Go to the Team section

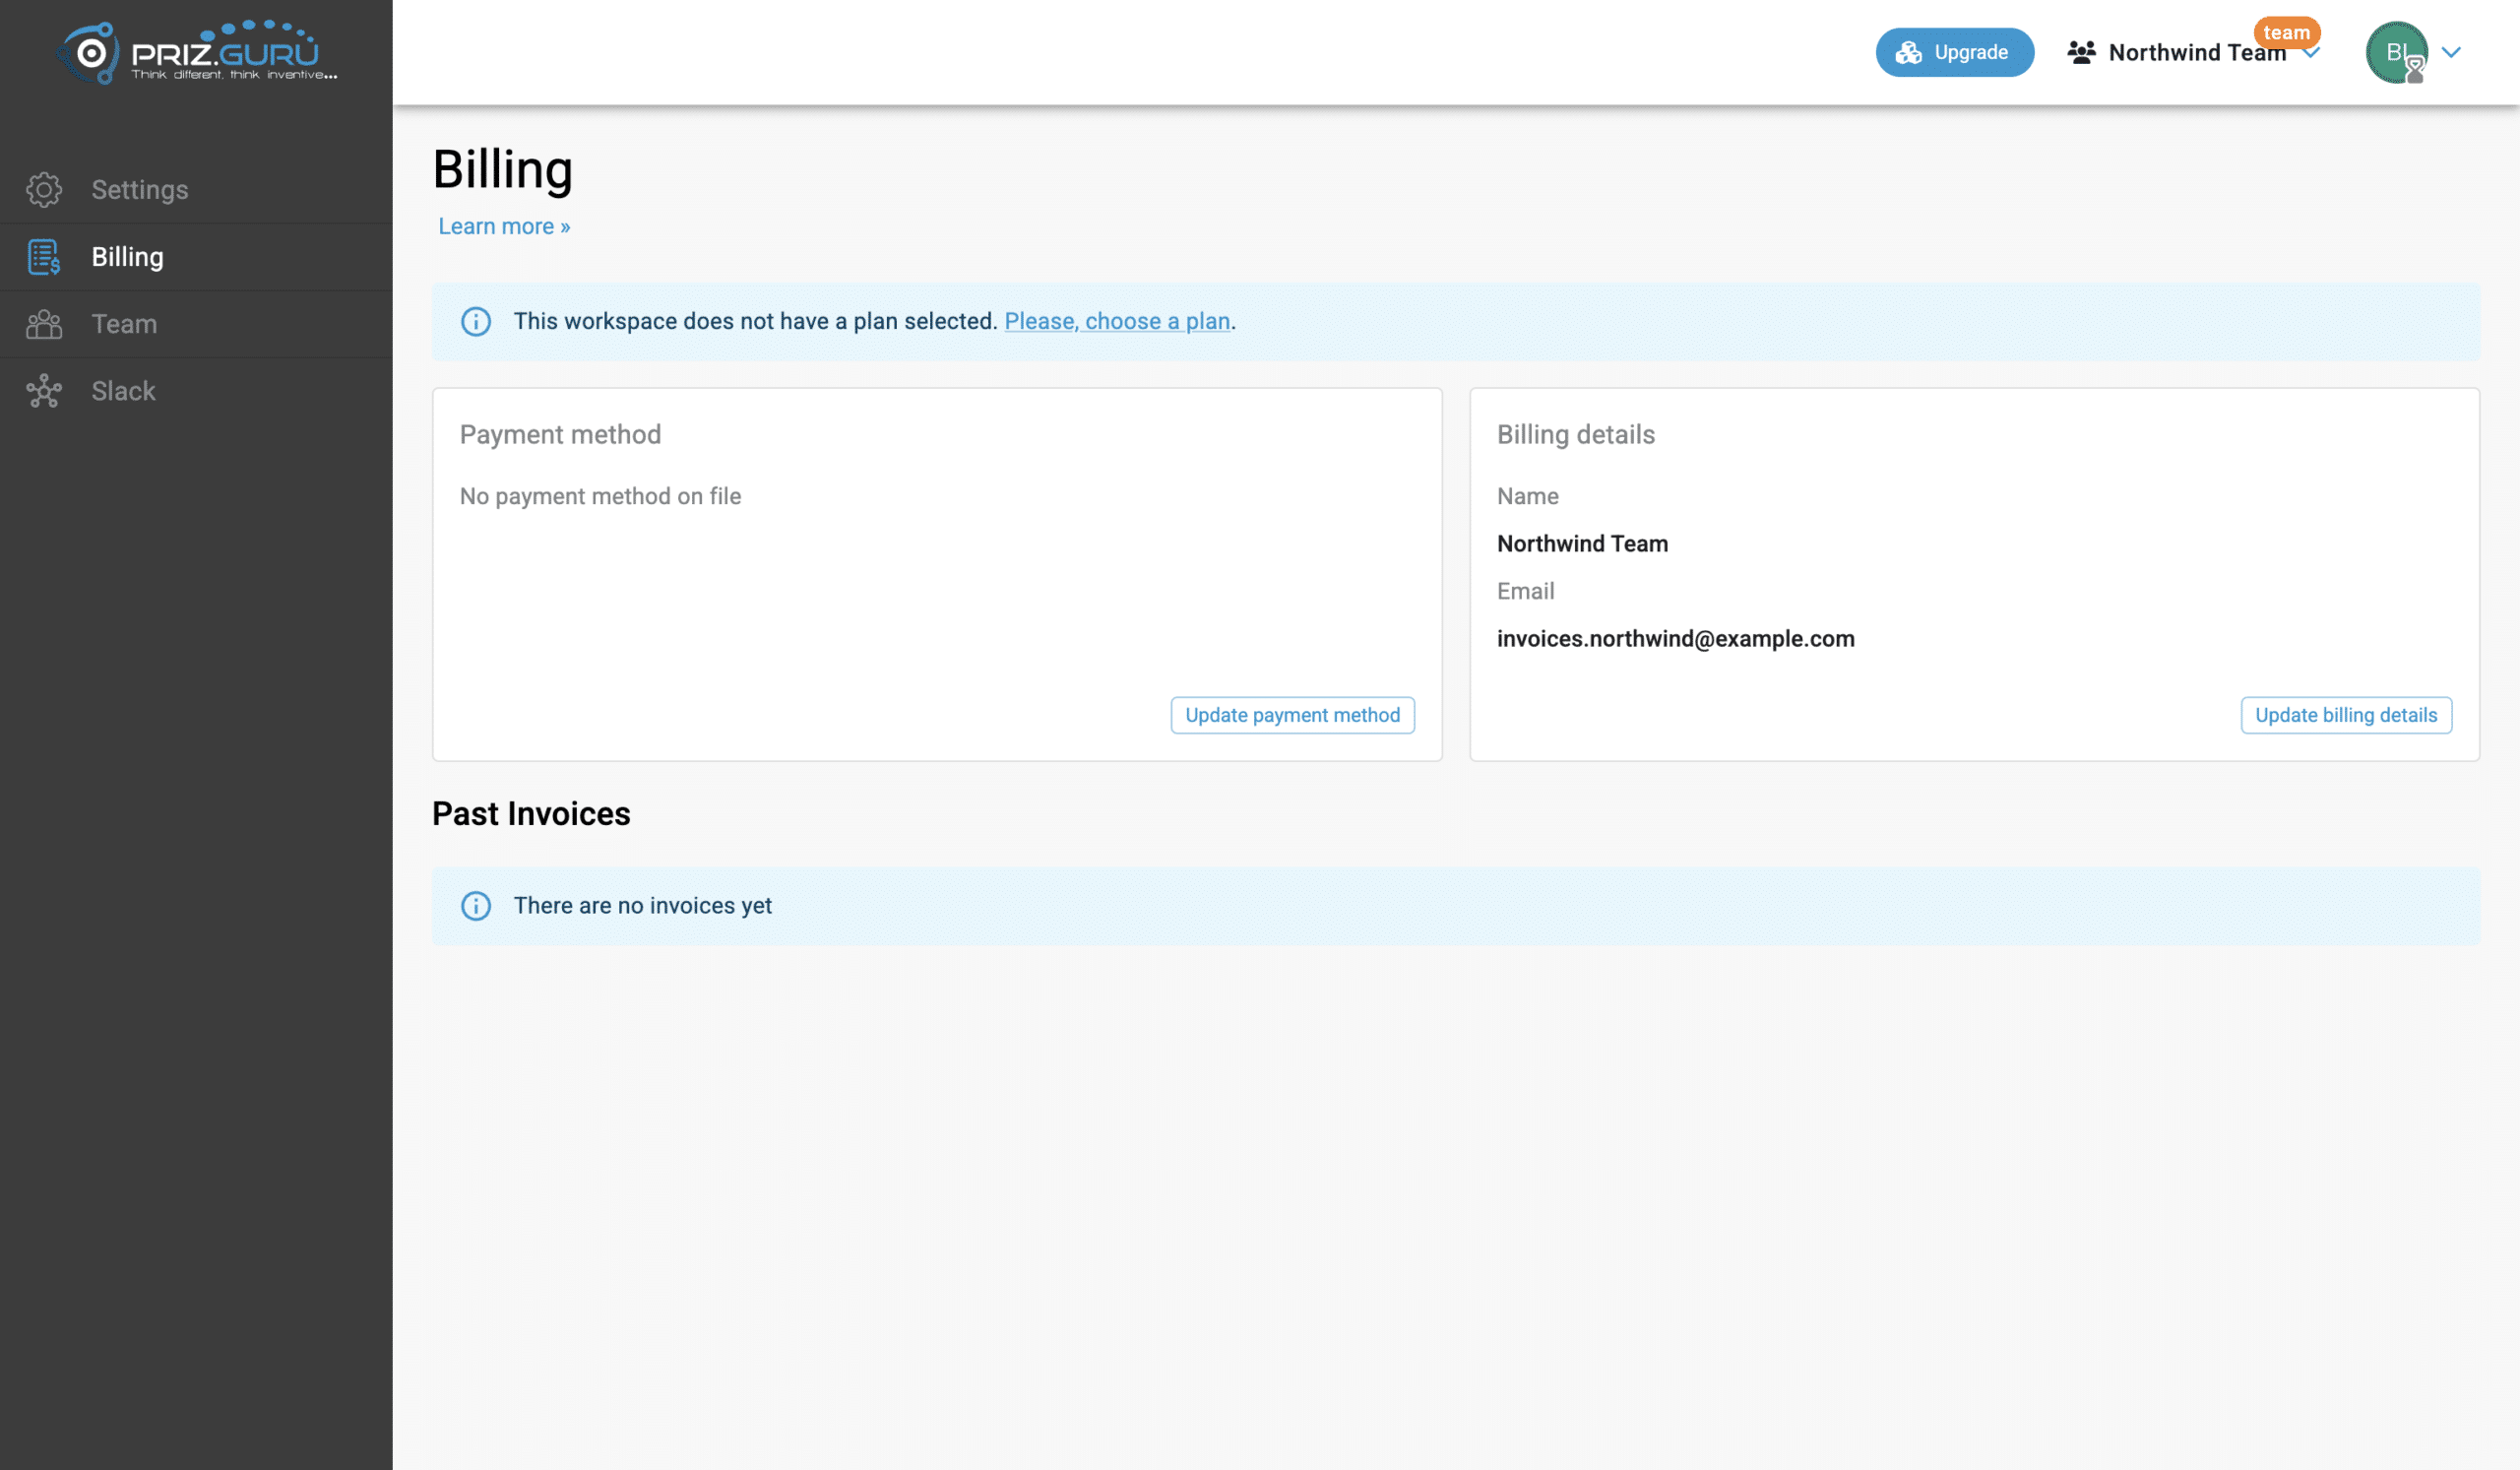pyautogui.click(x=196, y=323)
